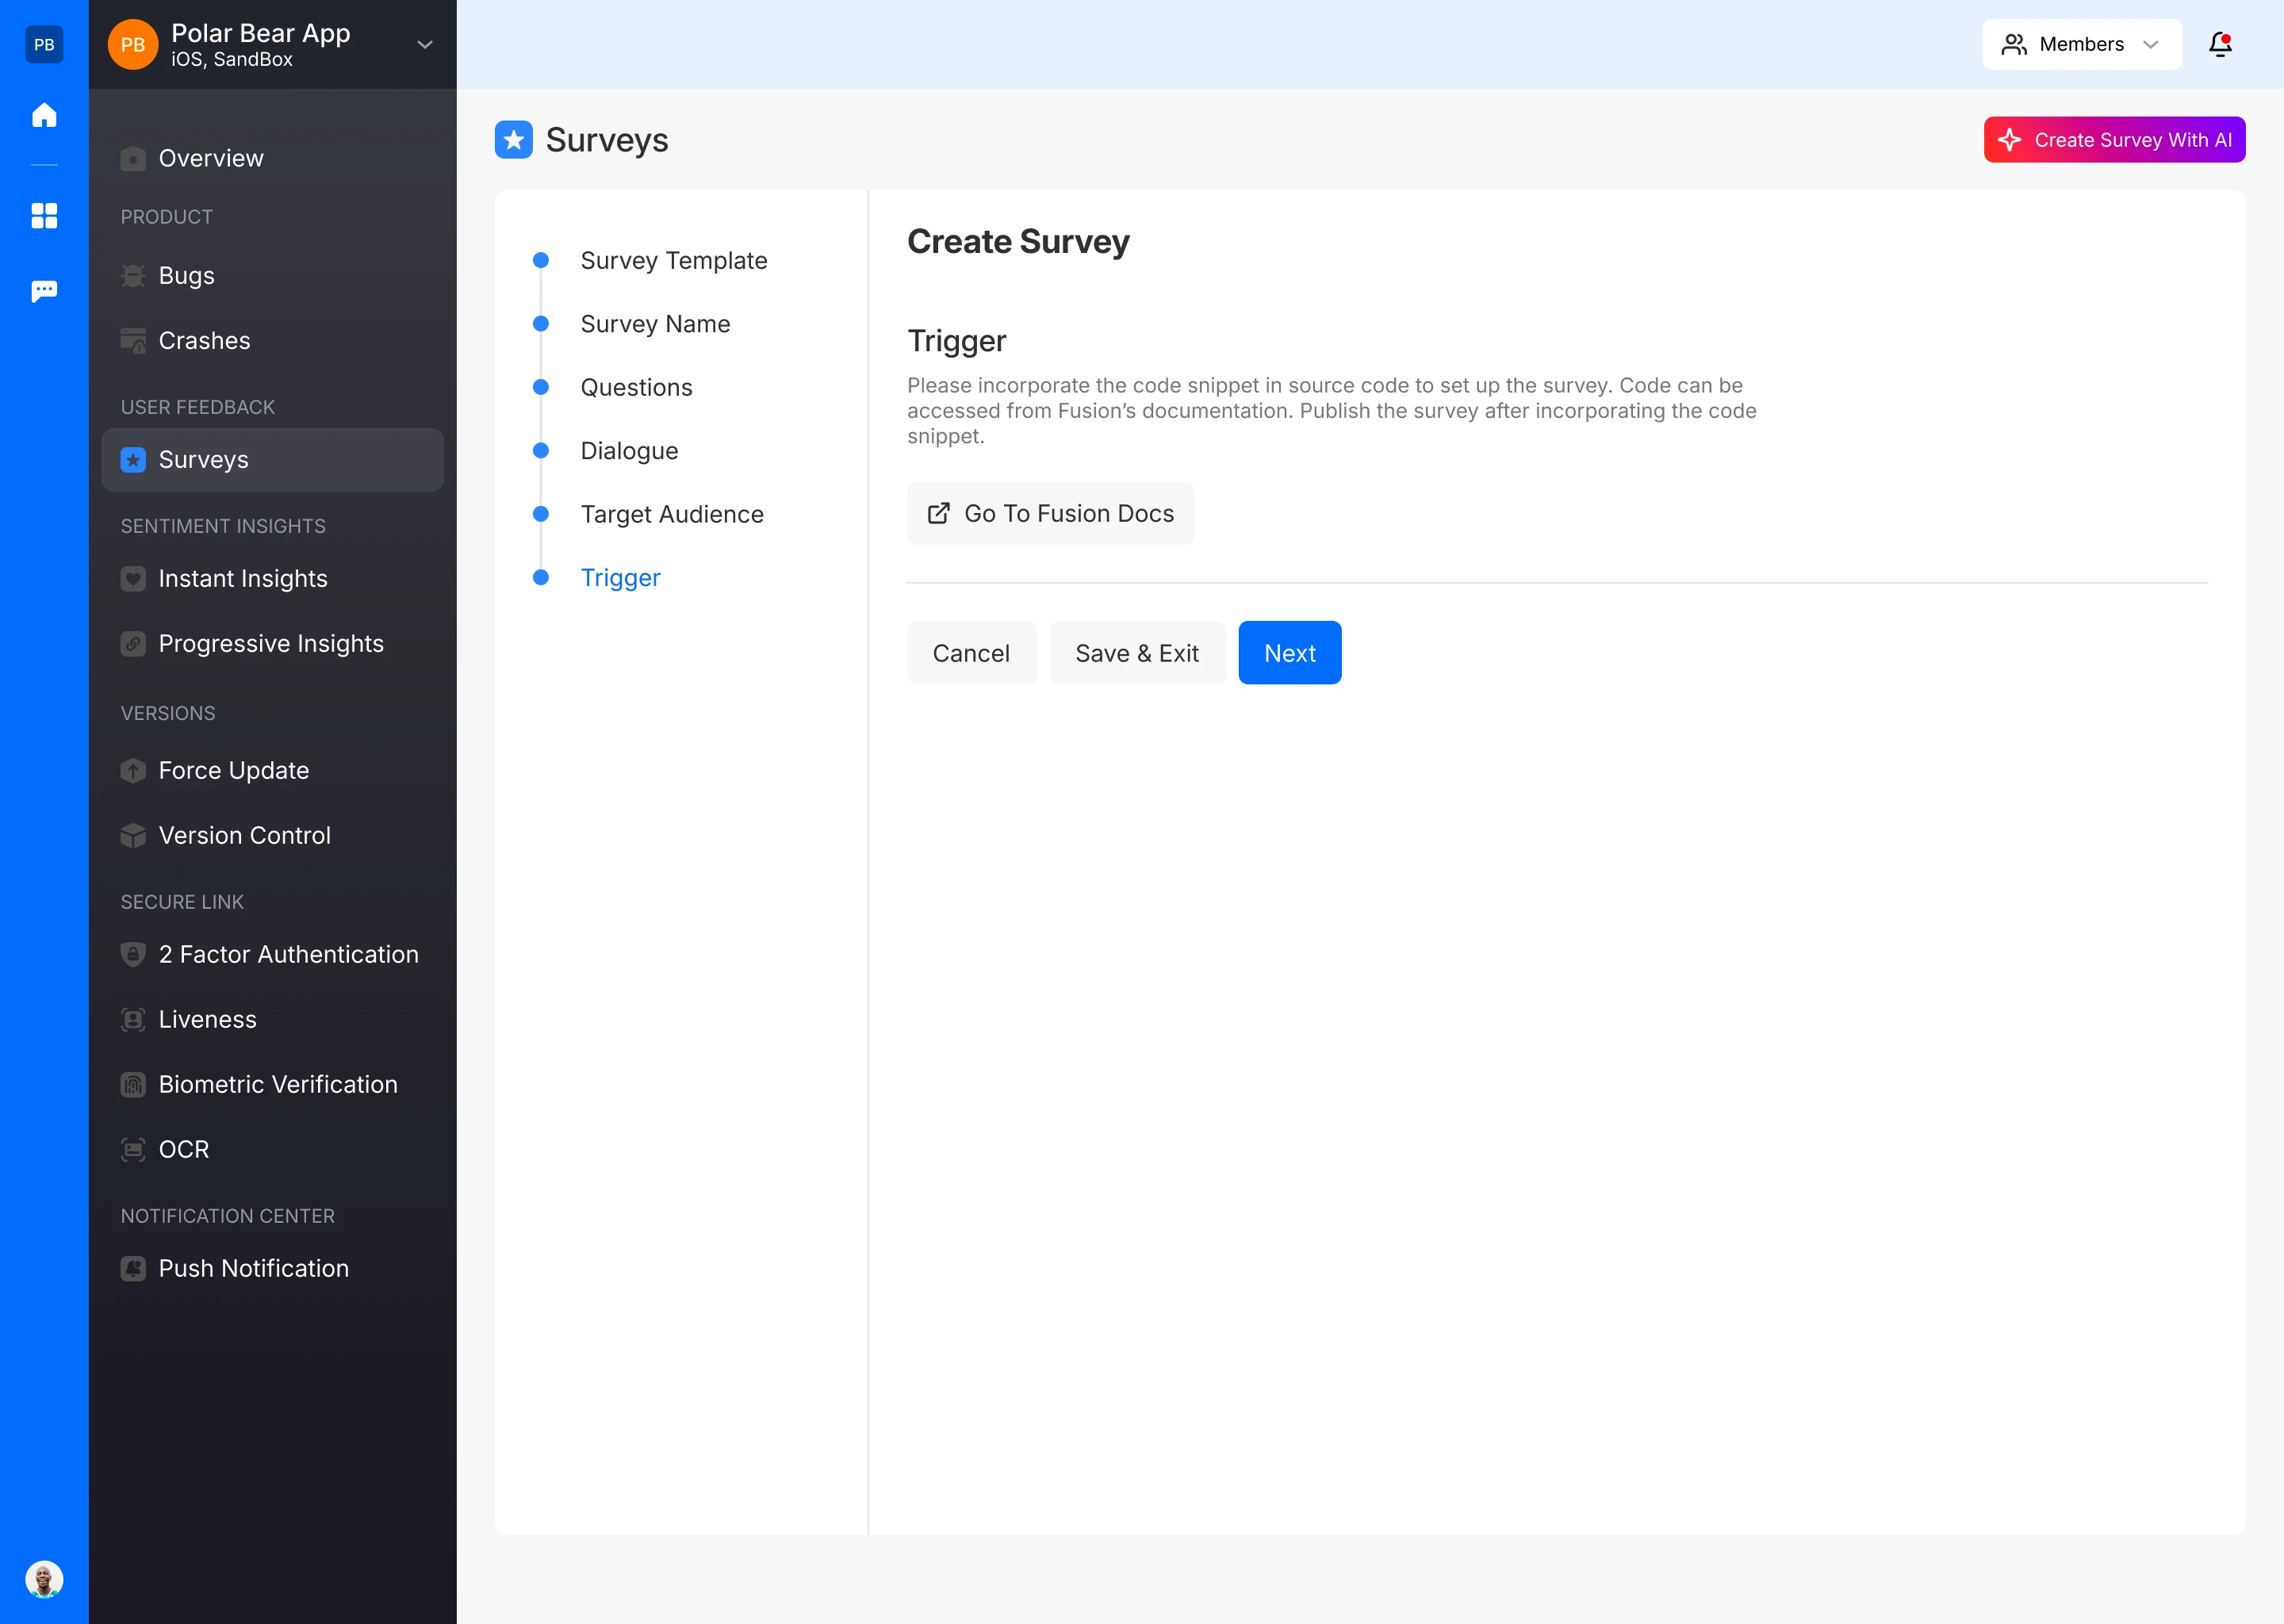2284x1624 pixels.
Task: Open the chat message icon
Action: coord(44,291)
